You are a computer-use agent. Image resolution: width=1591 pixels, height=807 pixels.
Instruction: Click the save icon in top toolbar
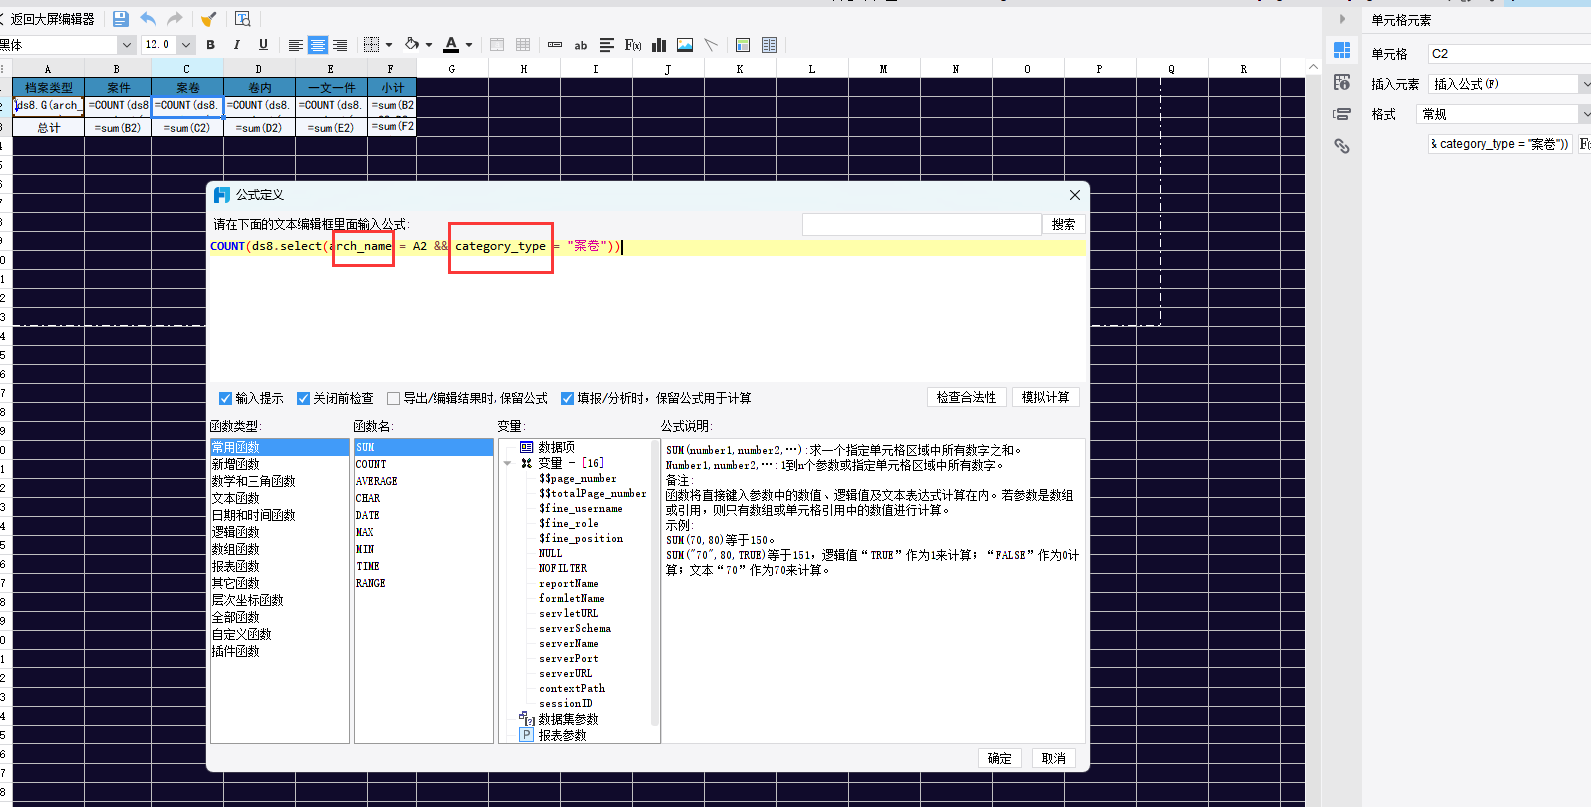120,18
